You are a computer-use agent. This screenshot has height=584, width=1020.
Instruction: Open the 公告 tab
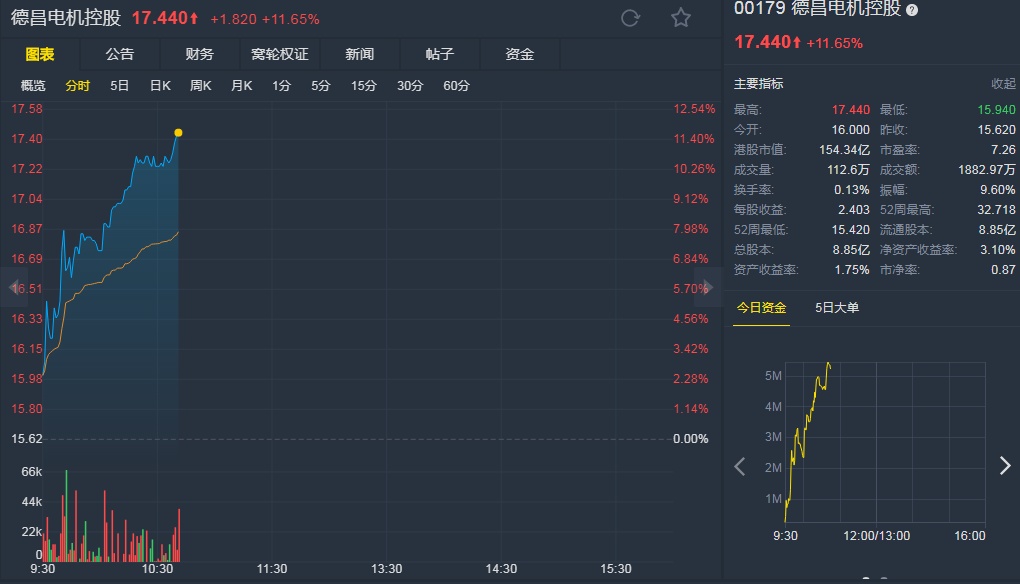(120, 54)
